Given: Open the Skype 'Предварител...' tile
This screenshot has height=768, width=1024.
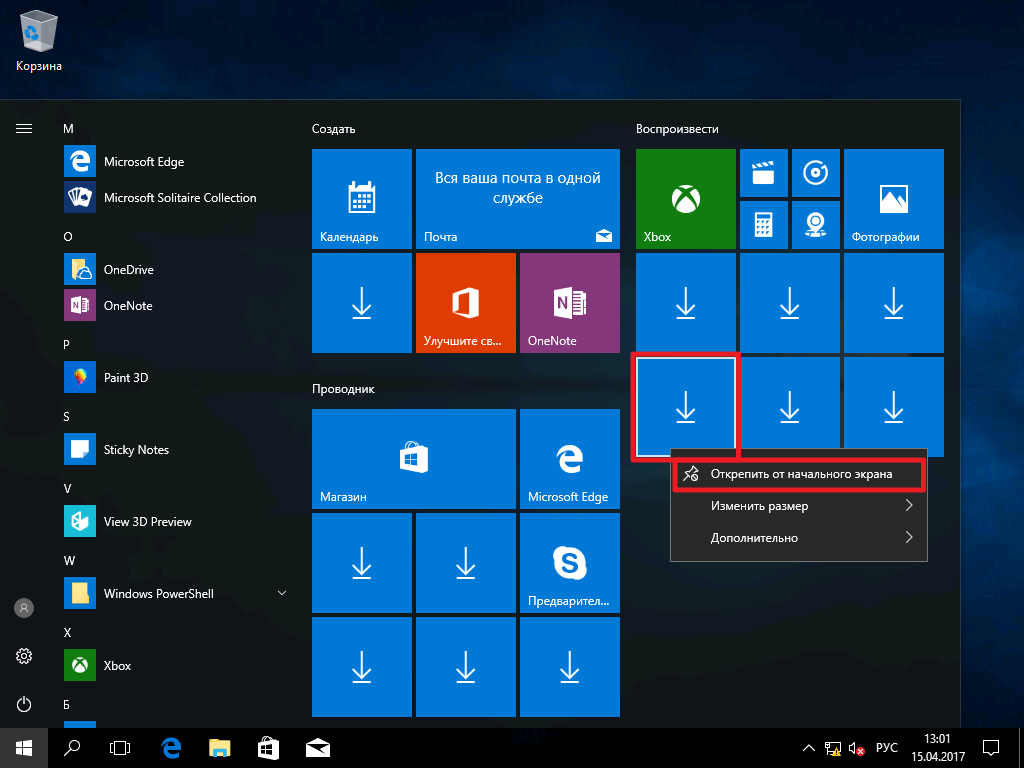Looking at the screenshot, I should pos(569,563).
